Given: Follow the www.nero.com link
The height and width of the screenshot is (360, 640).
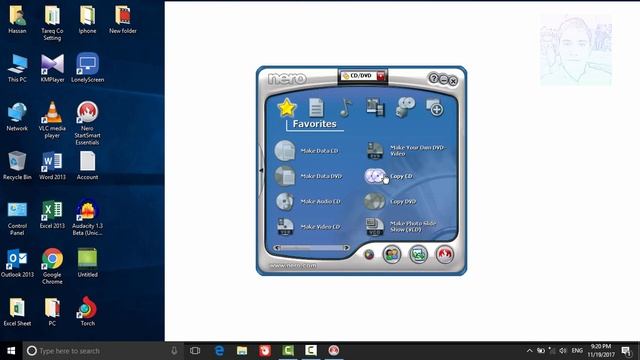Looking at the screenshot, I should (293, 266).
